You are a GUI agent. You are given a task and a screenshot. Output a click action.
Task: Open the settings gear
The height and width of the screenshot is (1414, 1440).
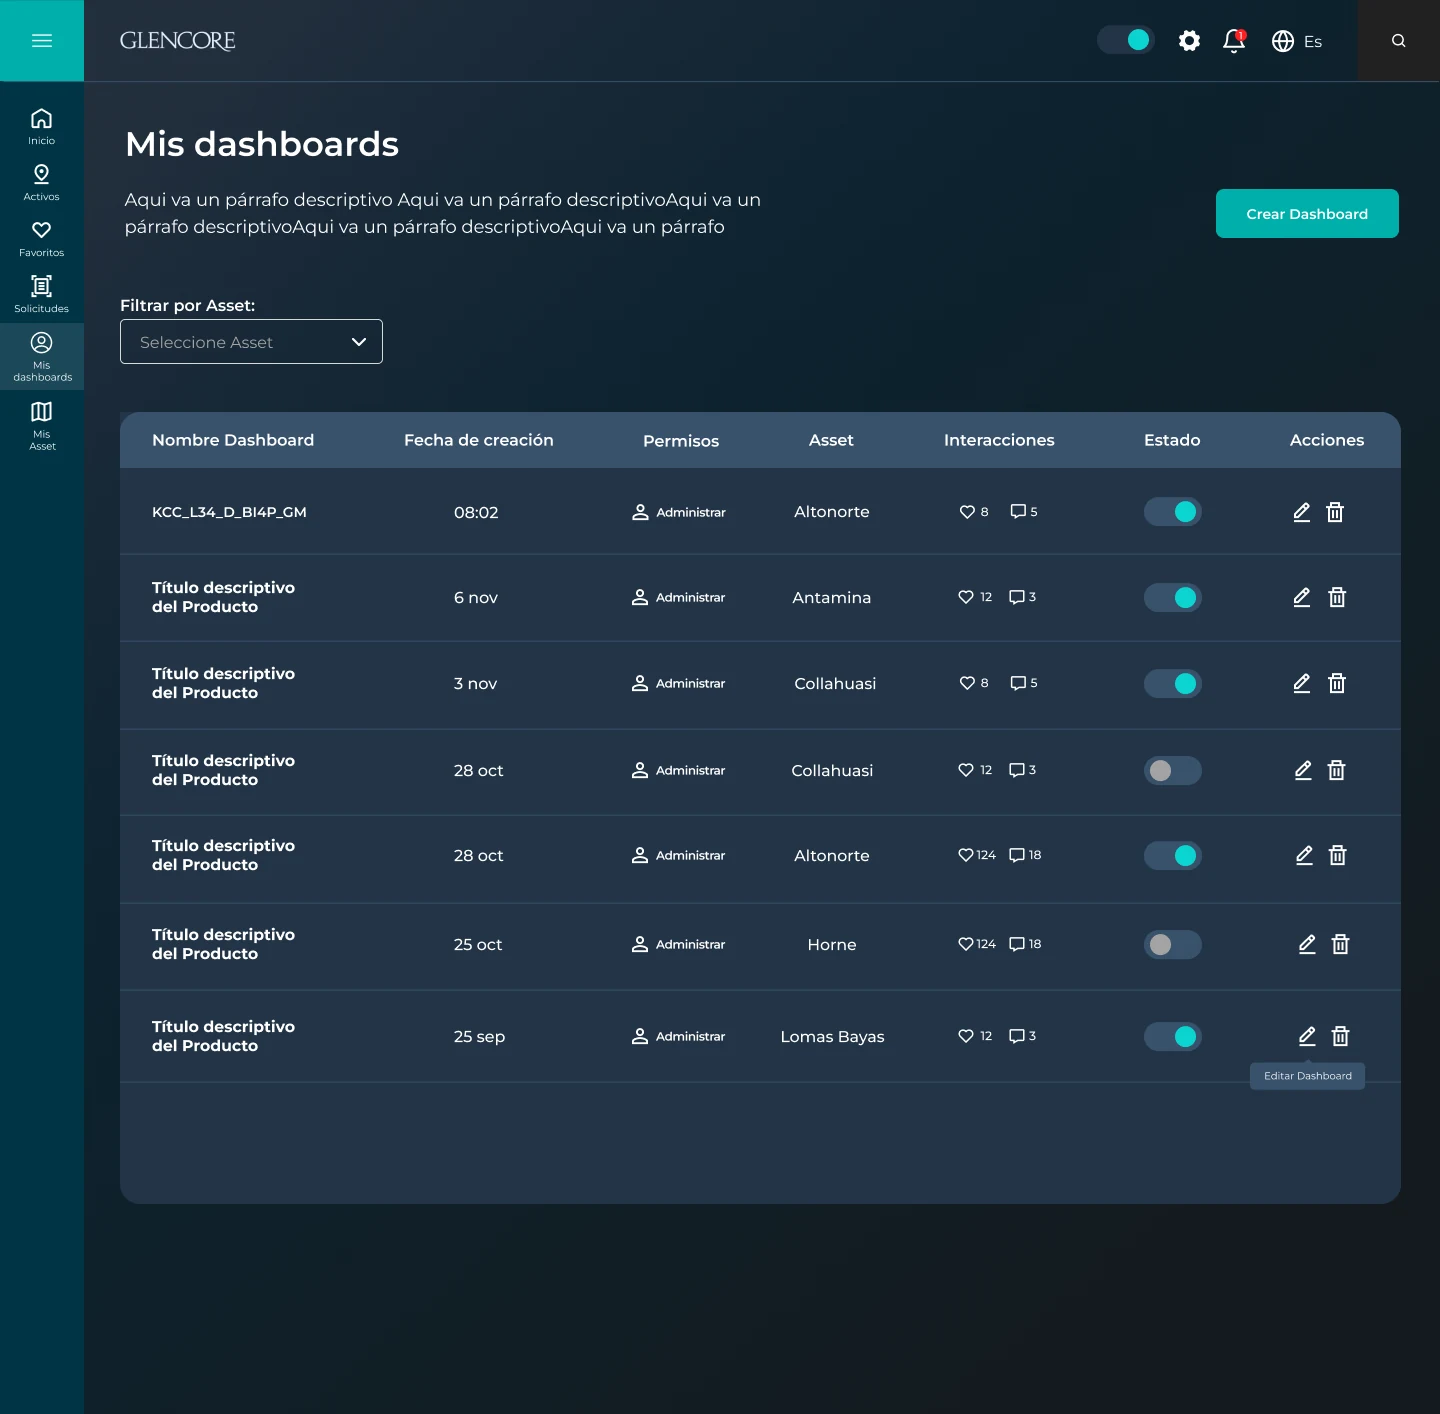point(1189,41)
